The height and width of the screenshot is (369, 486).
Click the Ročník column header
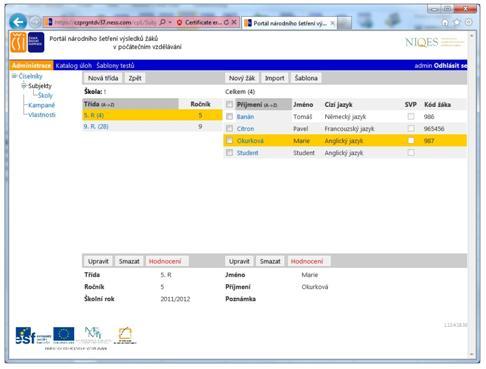(200, 104)
